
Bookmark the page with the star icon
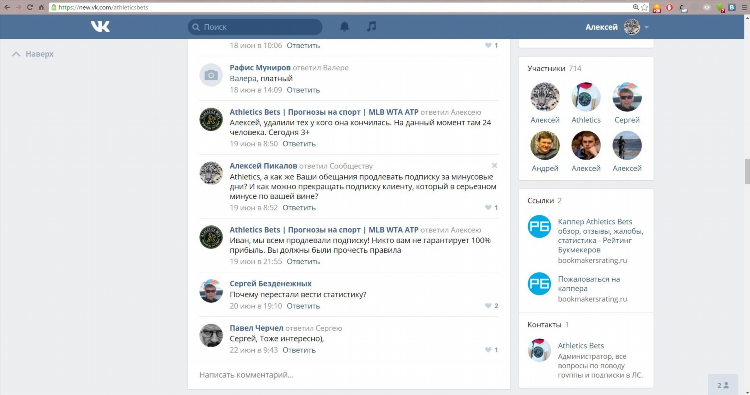coord(645,7)
